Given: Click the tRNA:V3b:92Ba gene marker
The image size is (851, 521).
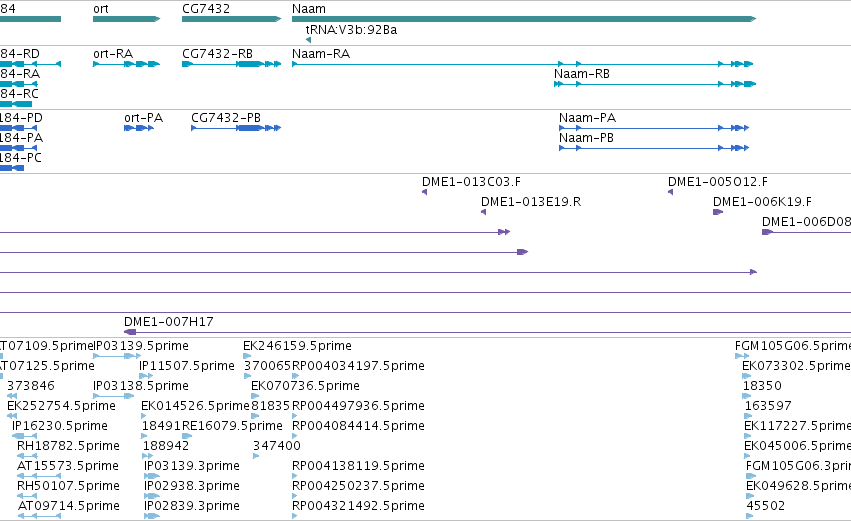Looking at the screenshot, I should click(x=308, y=40).
